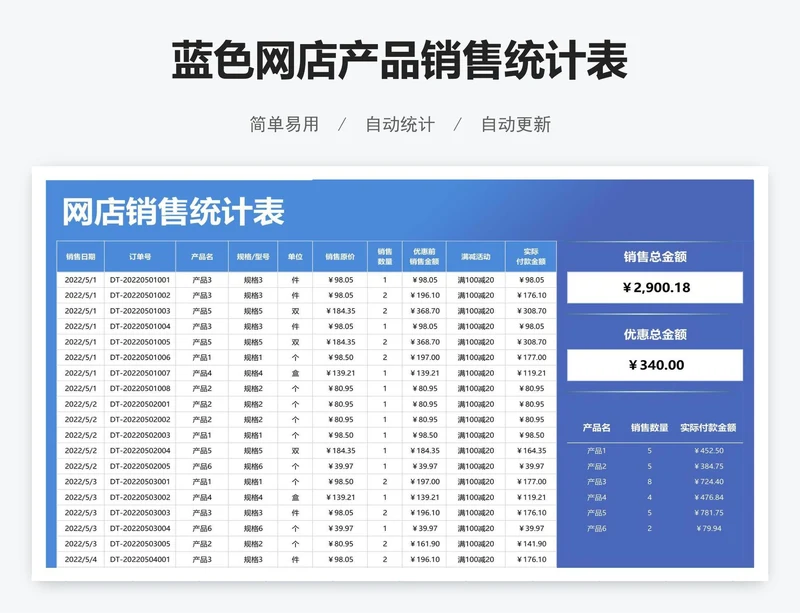
Task: Select 产品4 in the summary panel
Action: click(596, 497)
